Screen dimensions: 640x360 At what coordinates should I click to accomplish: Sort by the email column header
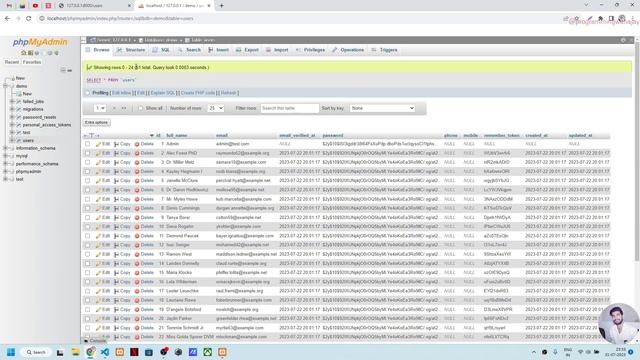[x=222, y=136]
